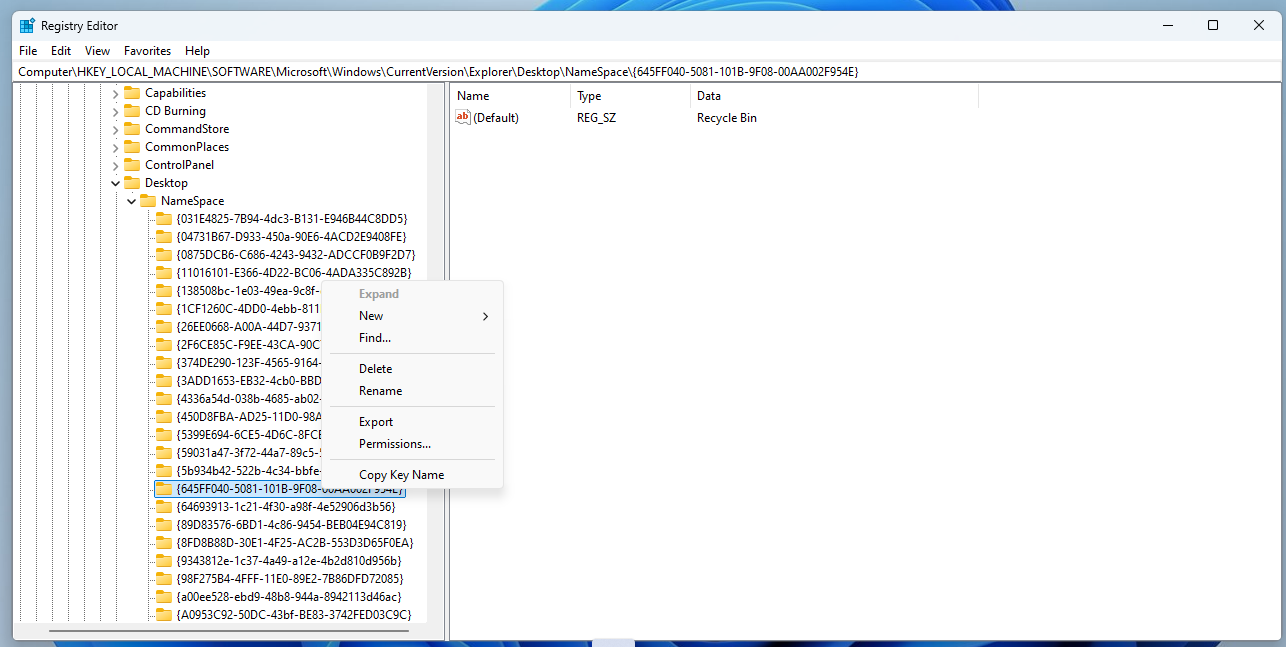Click the Name column header
The height and width of the screenshot is (647, 1286).
click(510, 96)
